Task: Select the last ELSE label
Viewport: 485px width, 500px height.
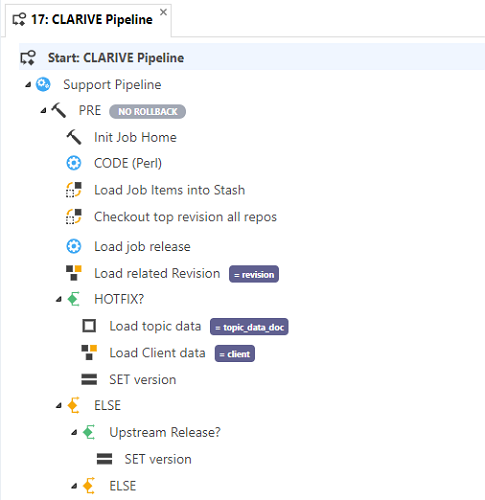Action: pos(123,486)
